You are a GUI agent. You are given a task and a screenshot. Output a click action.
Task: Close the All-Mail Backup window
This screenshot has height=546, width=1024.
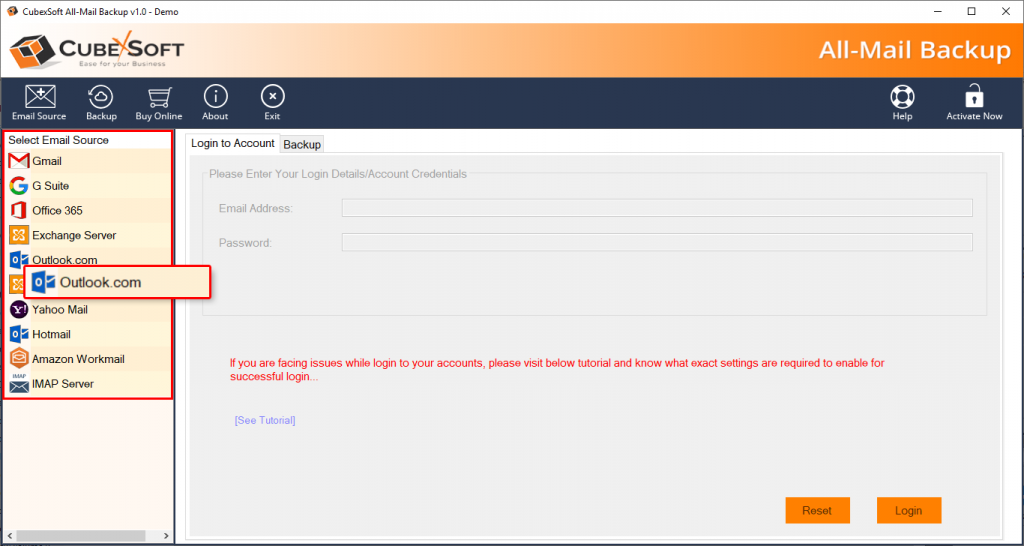pyautogui.click(x=1006, y=11)
